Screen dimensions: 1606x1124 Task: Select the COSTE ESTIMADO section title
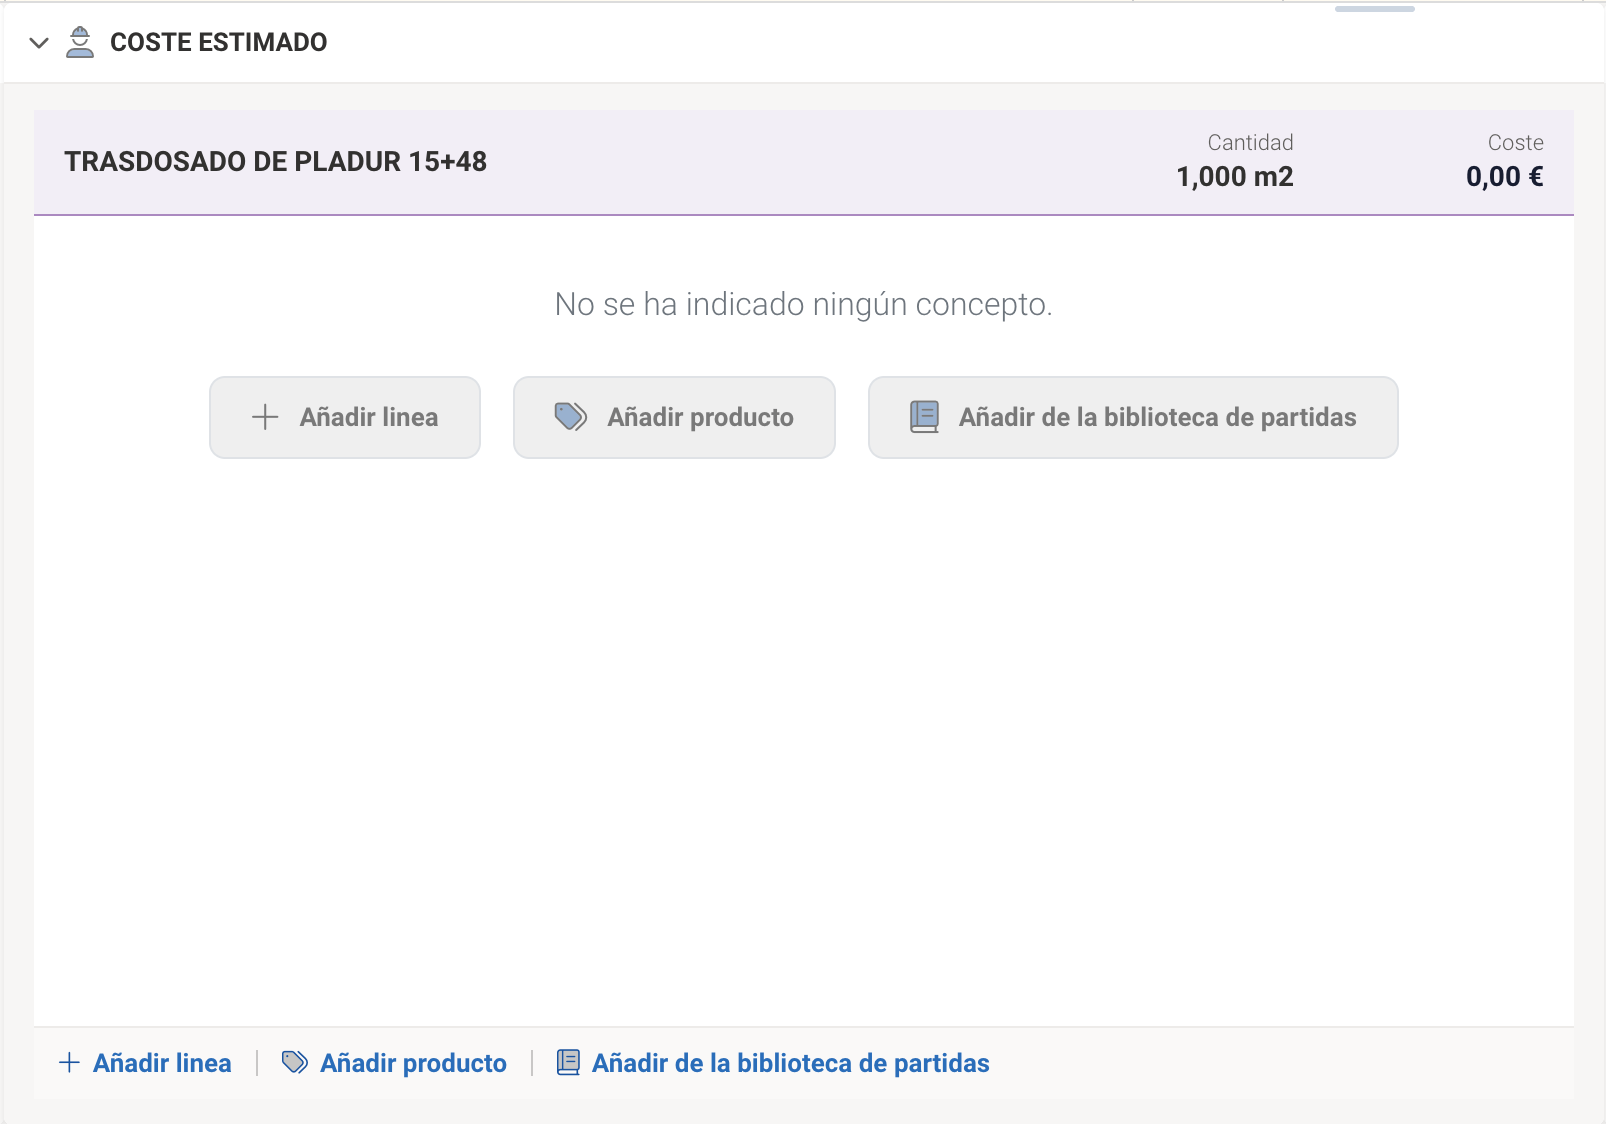[x=218, y=42]
